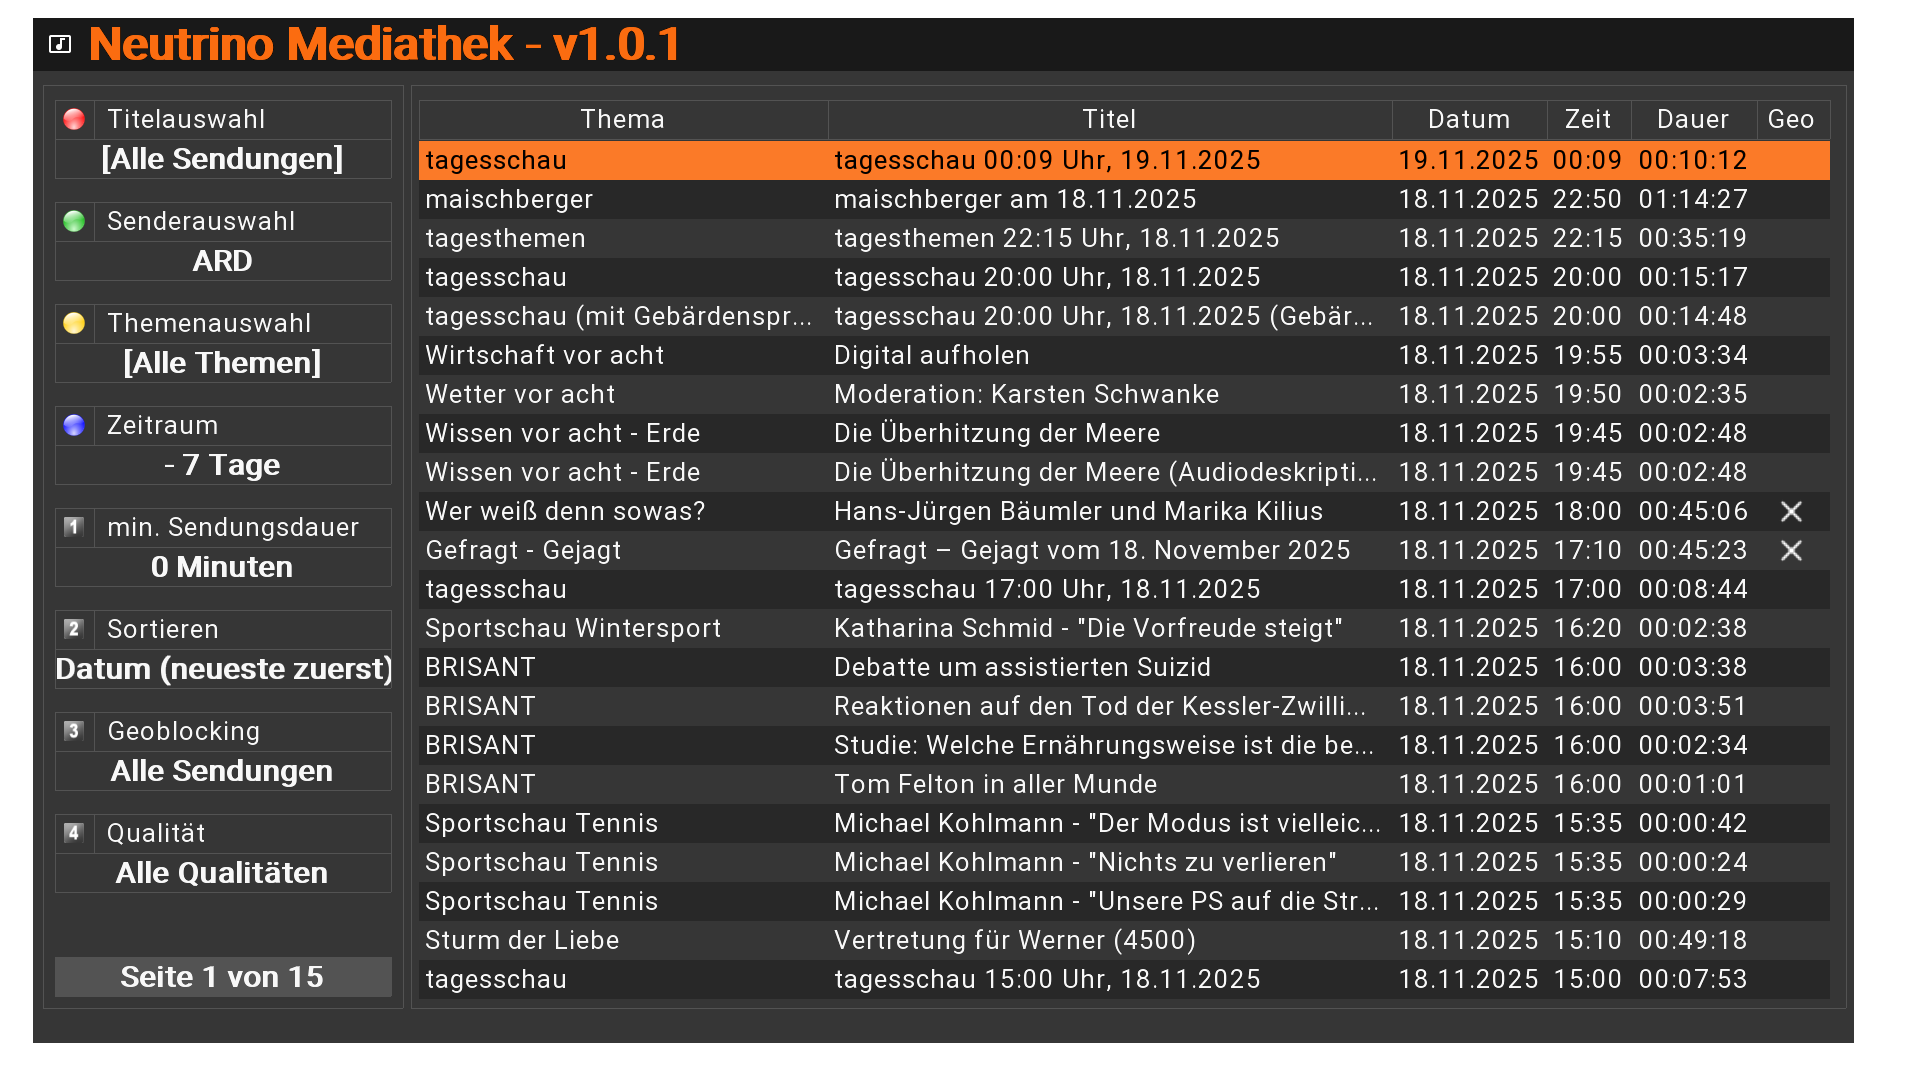The image size is (1920, 1080).
Task: Open the '- 7 Tage' time period value
Action: (222, 465)
